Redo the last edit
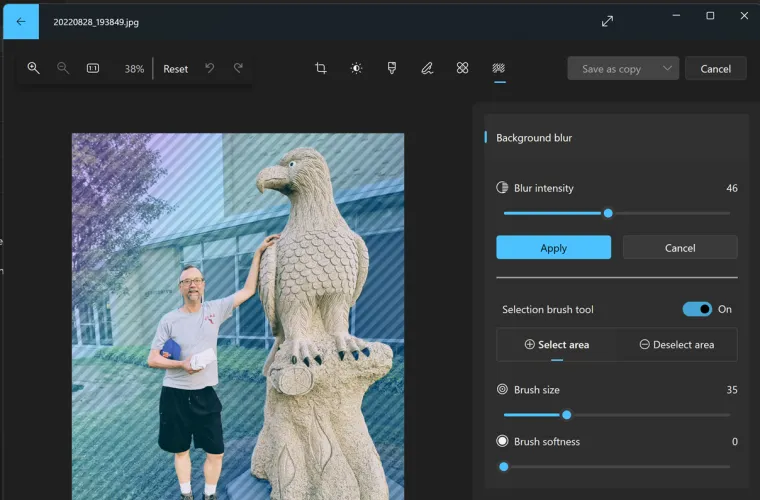Viewport: 760px width, 500px height. tap(238, 68)
